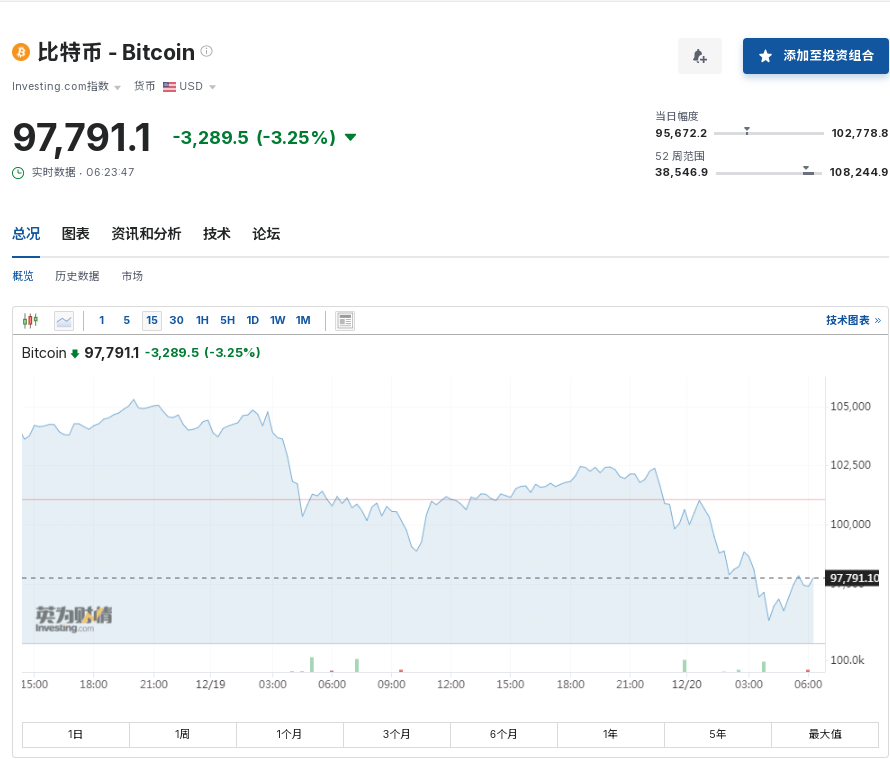
Task: Click the 97,791.10 price label on chart axis
Action: point(853,578)
